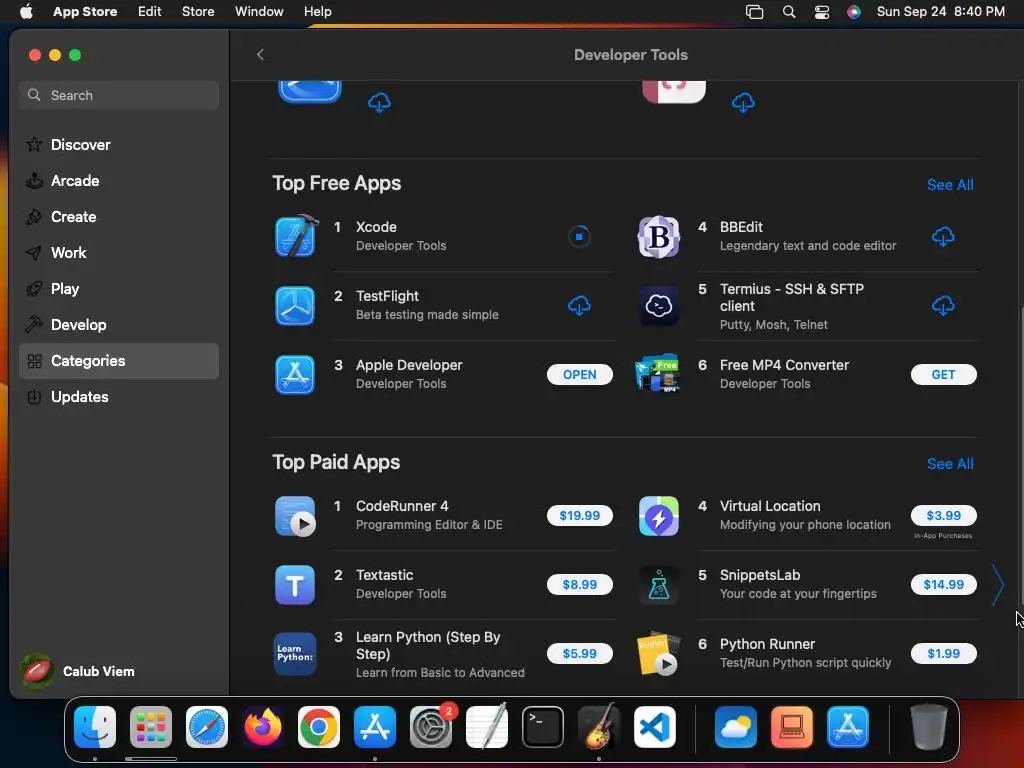1024x768 pixels.
Task: Open the Textastic app icon
Action: pyautogui.click(x=295, y=584)
